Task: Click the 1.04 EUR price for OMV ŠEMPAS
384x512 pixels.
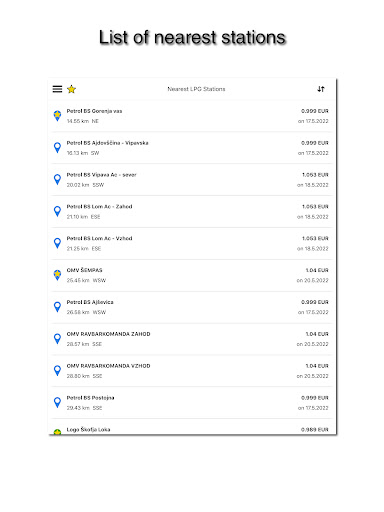Action: [317, 270]
